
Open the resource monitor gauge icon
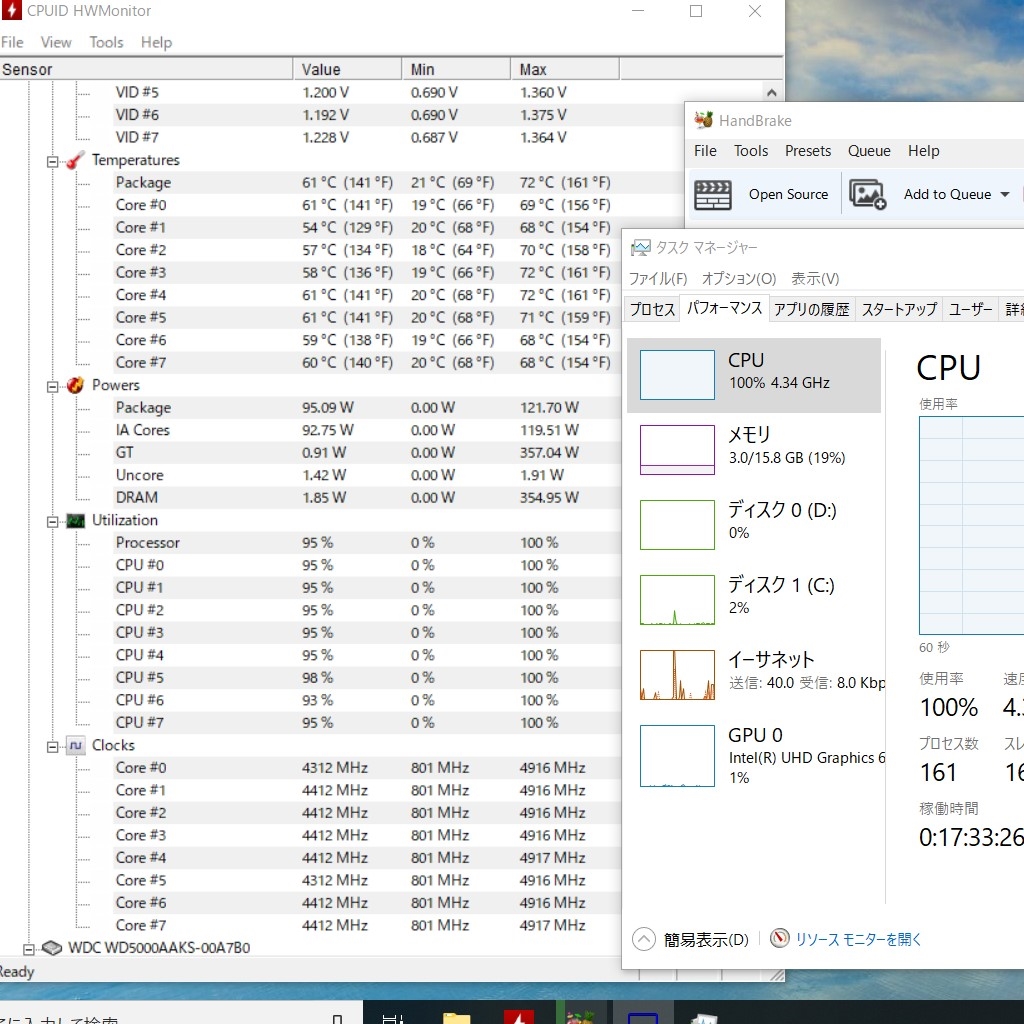(x=780, y=939)
